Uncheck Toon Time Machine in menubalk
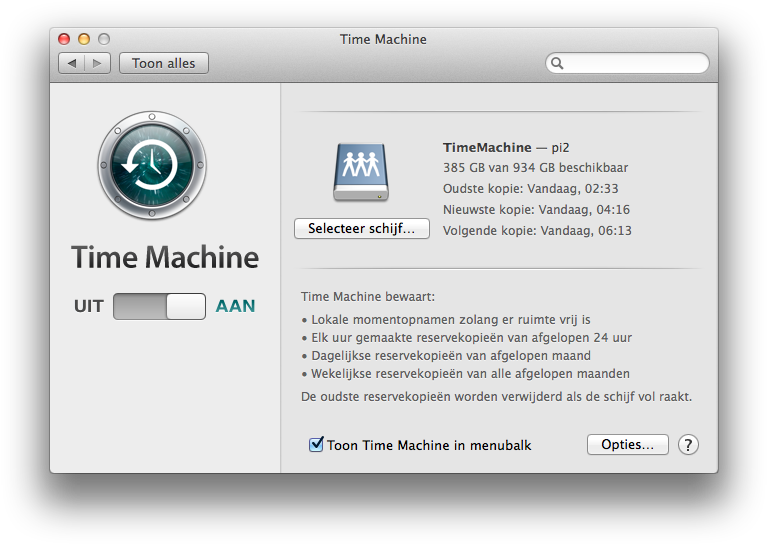 point(316,444)
